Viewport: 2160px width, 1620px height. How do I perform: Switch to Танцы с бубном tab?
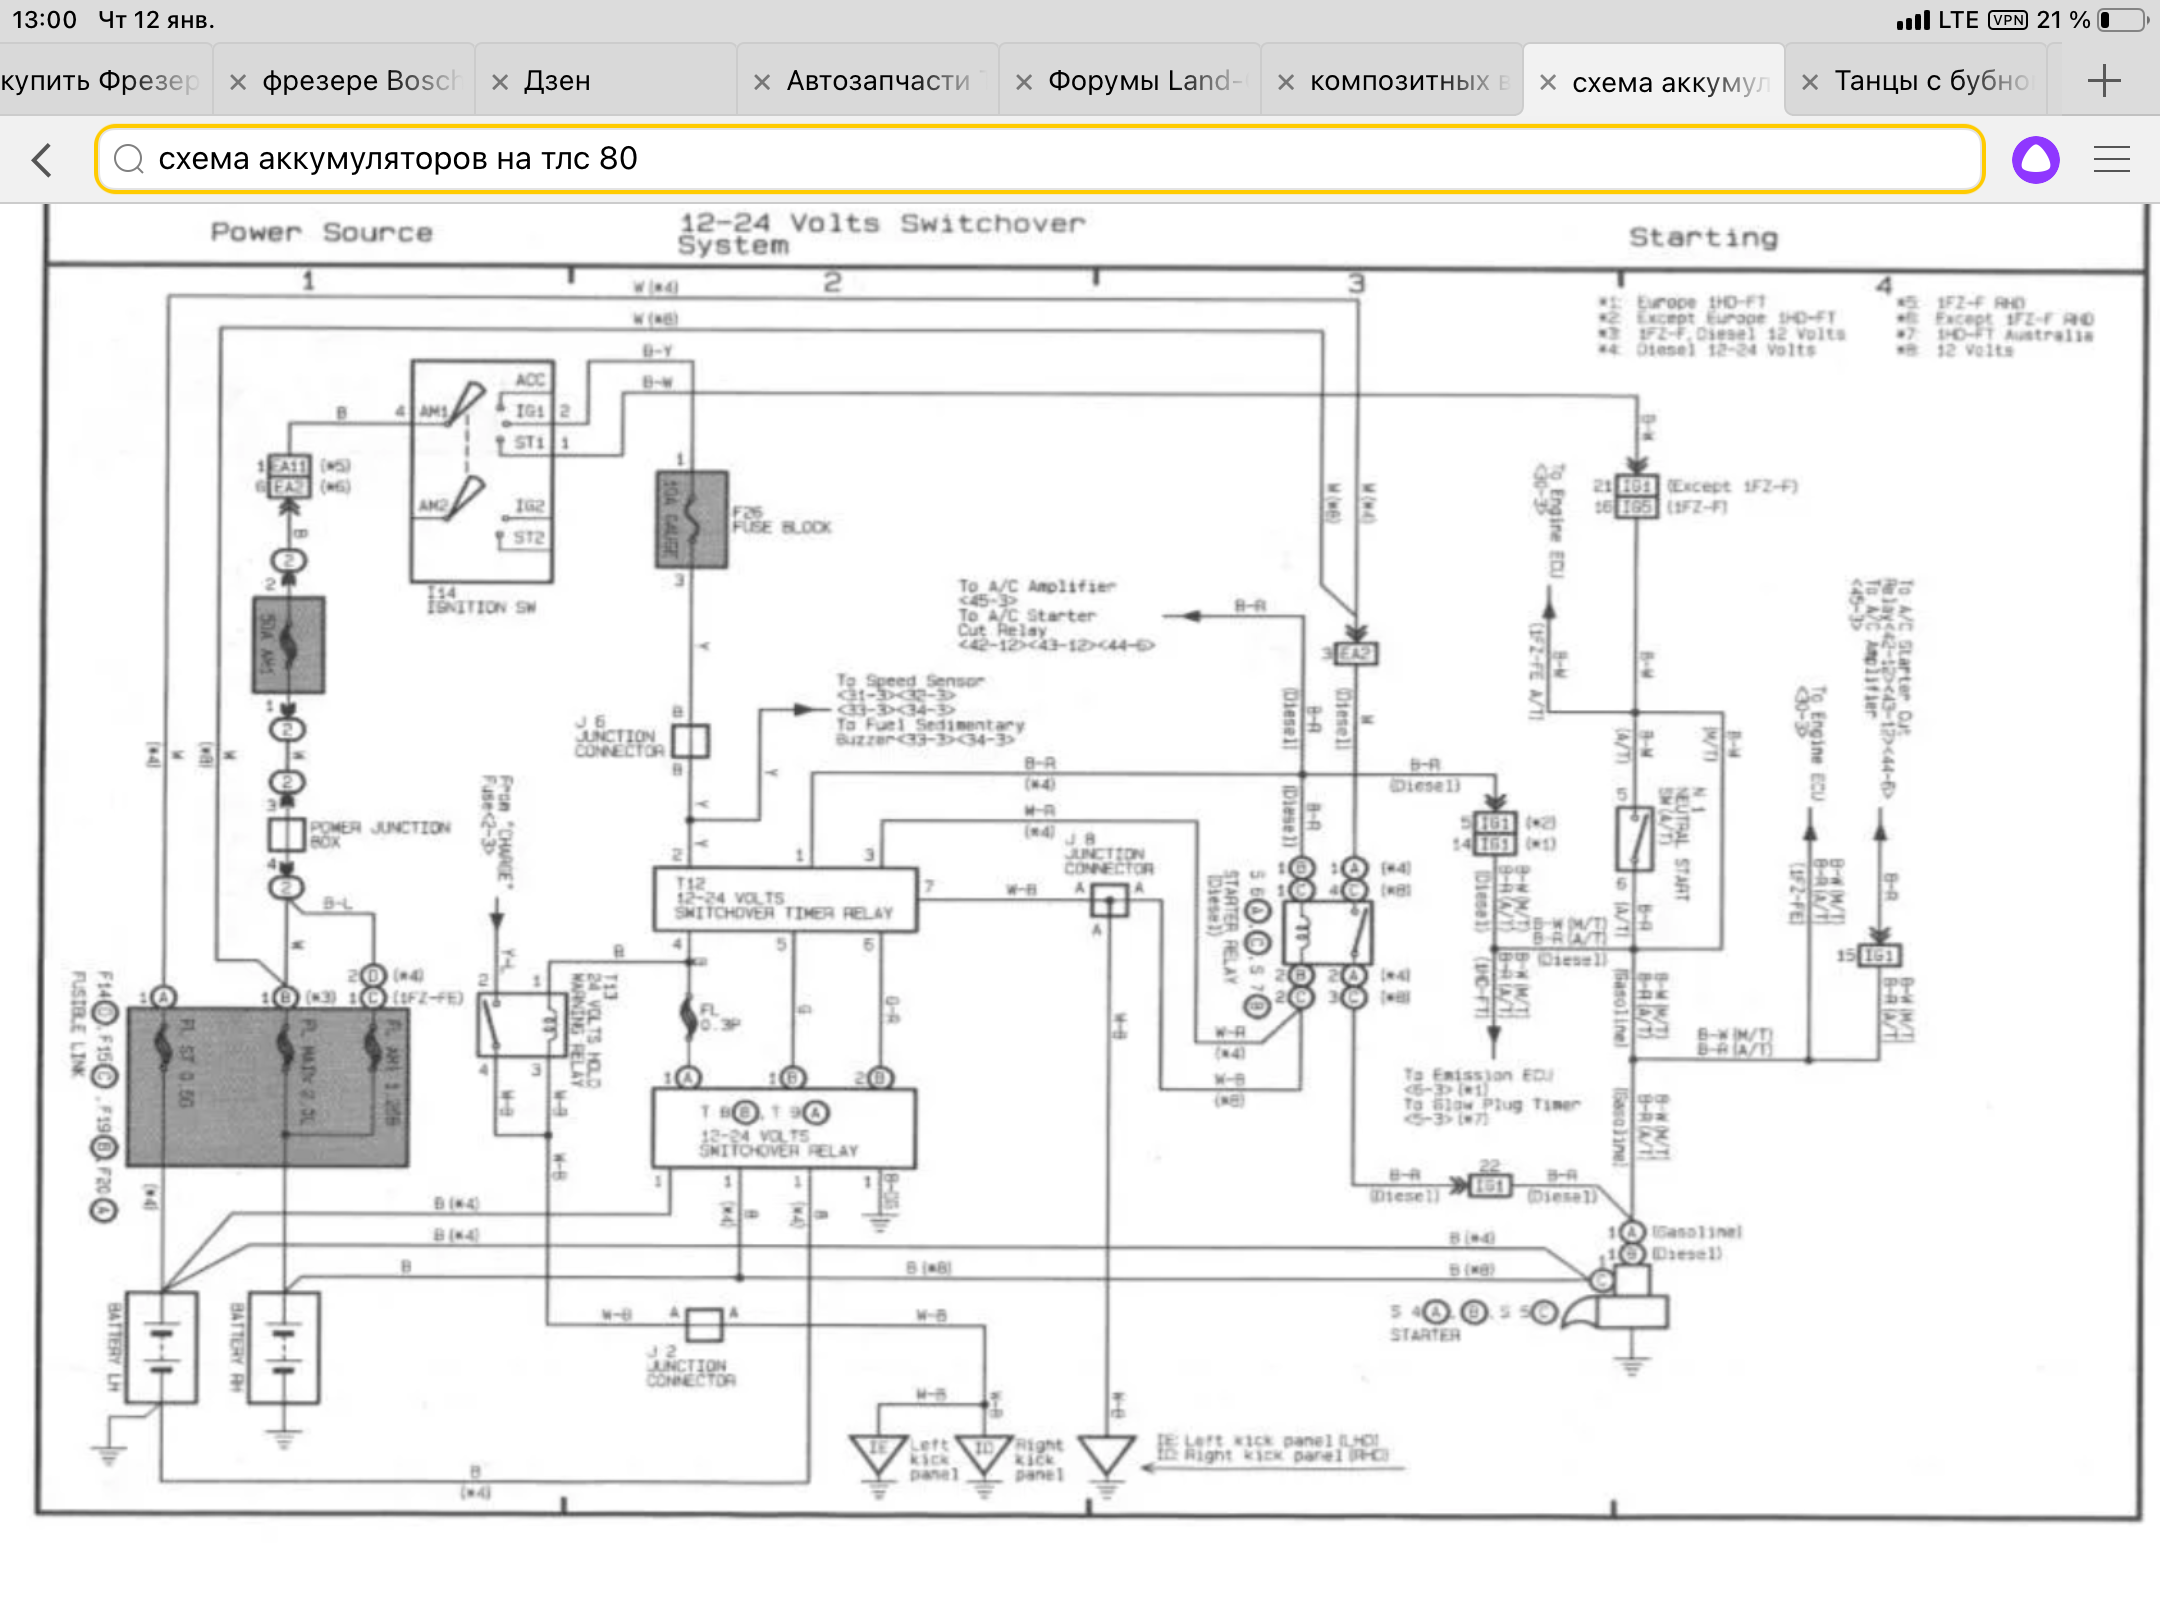[1930, 81]
